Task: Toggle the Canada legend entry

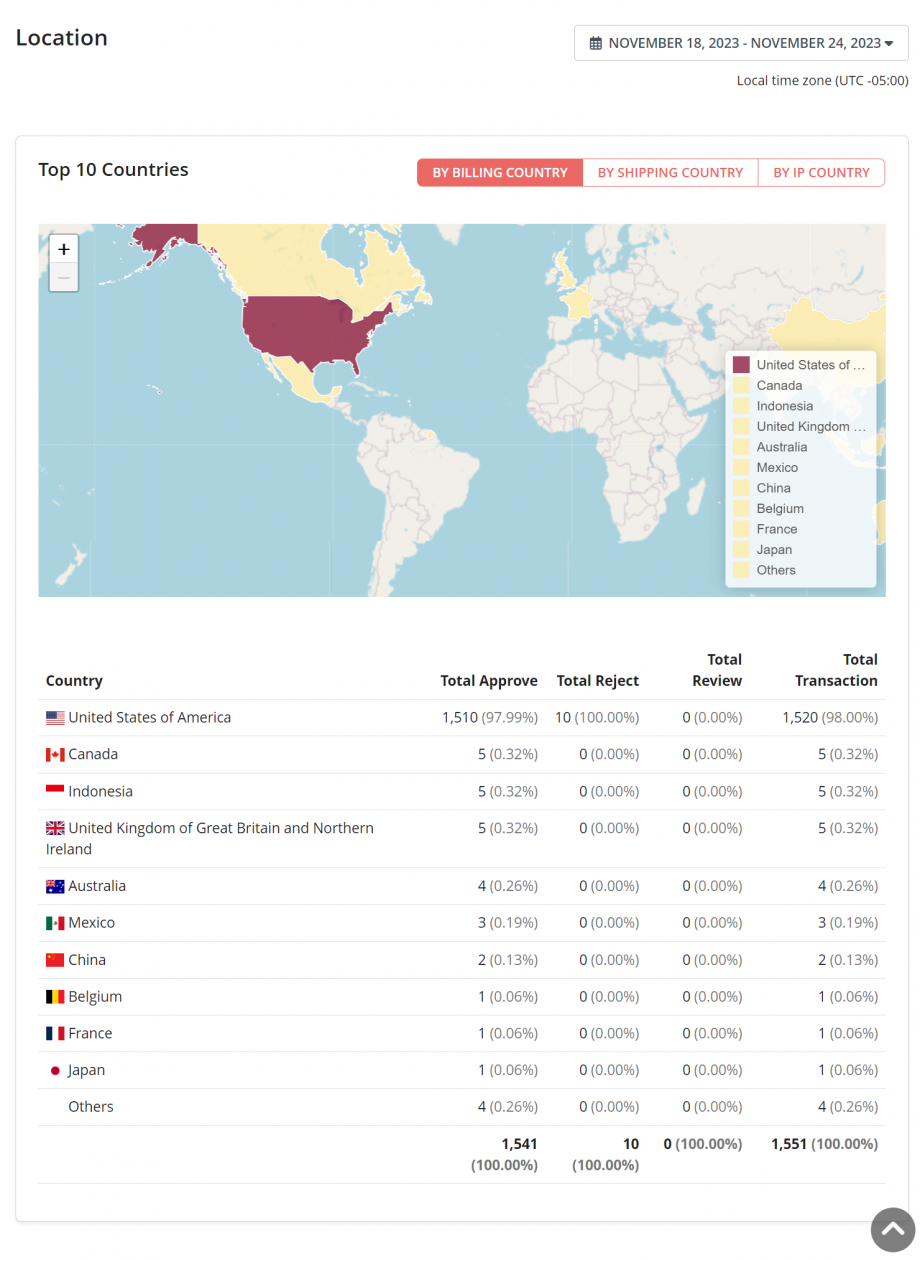Action: tap(779, 385)
